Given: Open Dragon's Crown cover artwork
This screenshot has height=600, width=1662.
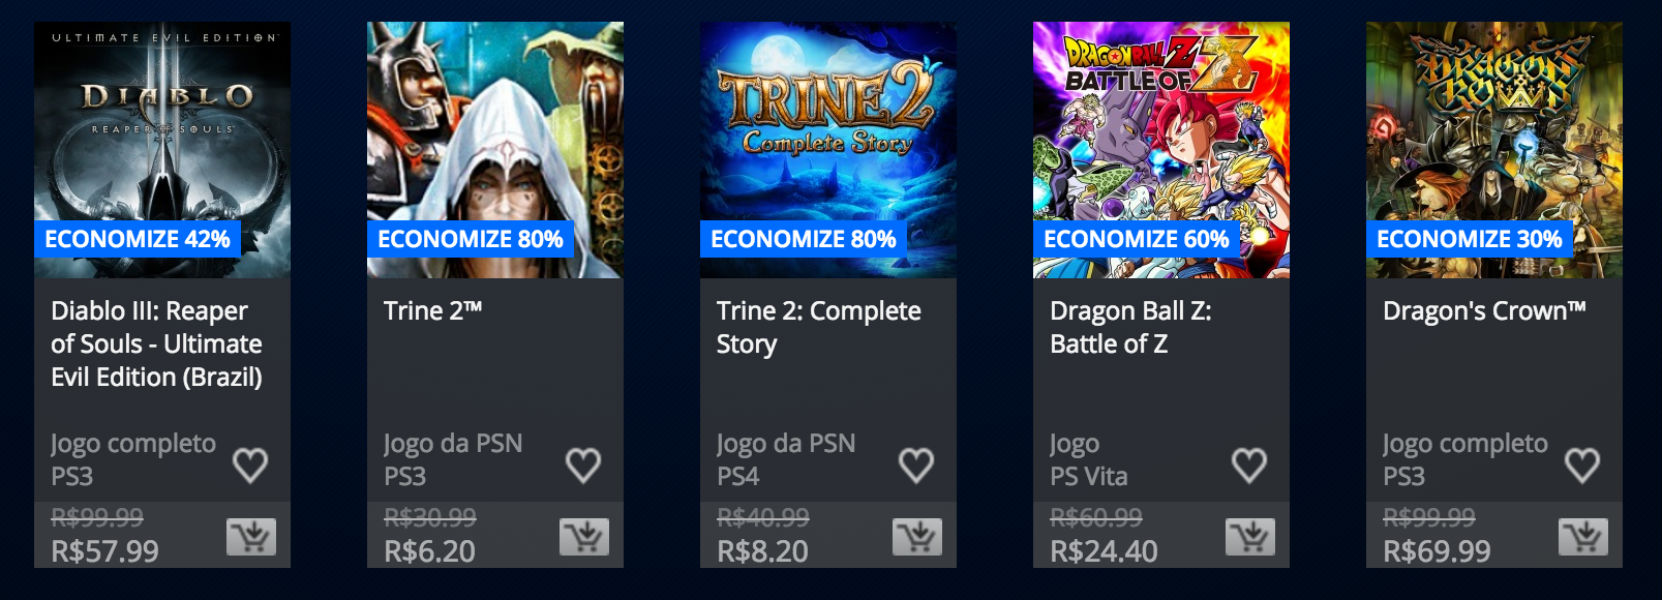Looking at the screenshot, I should point(1494,150).
